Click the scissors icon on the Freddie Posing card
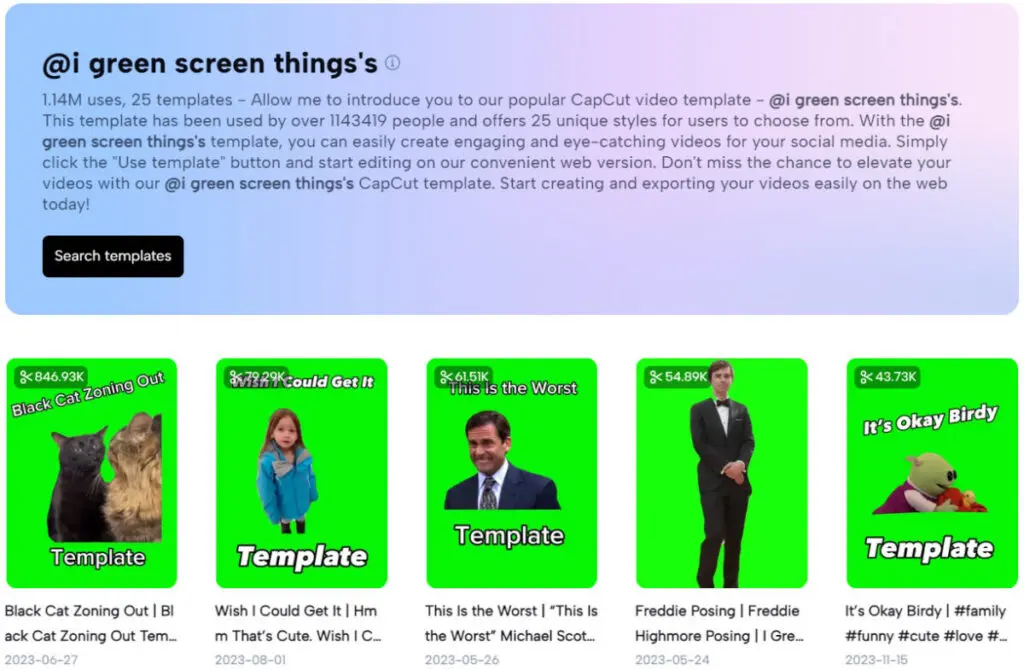 pyautogui.click(x=656, y=377)
